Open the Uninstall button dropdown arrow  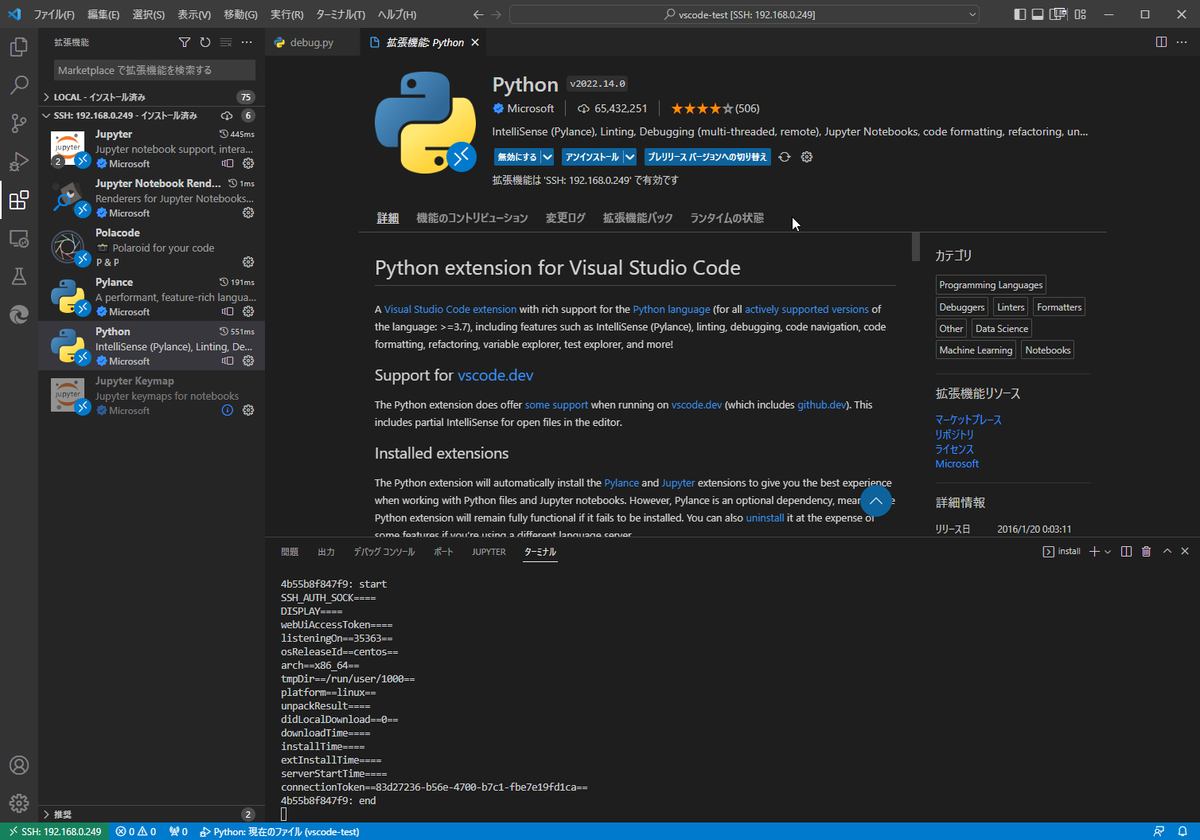629,157
